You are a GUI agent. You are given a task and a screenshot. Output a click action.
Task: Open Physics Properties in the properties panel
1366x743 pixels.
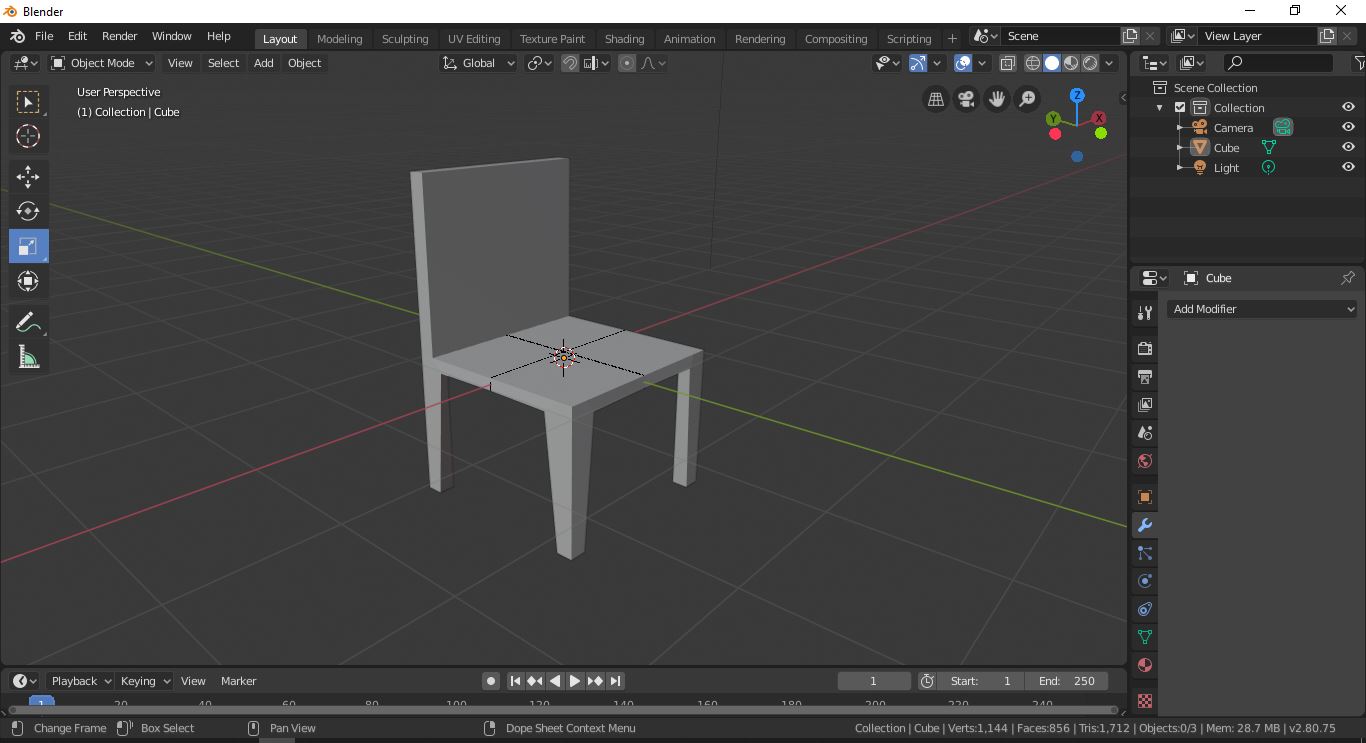tap(1144, 581)
